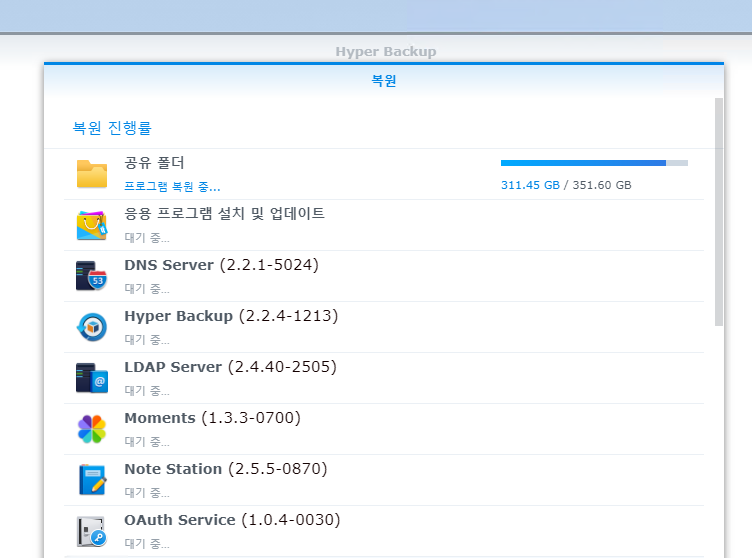Click the vertical scrollbar of restore list
The width and height of the screenshot is (752, 558).
[x=718, y=212]
